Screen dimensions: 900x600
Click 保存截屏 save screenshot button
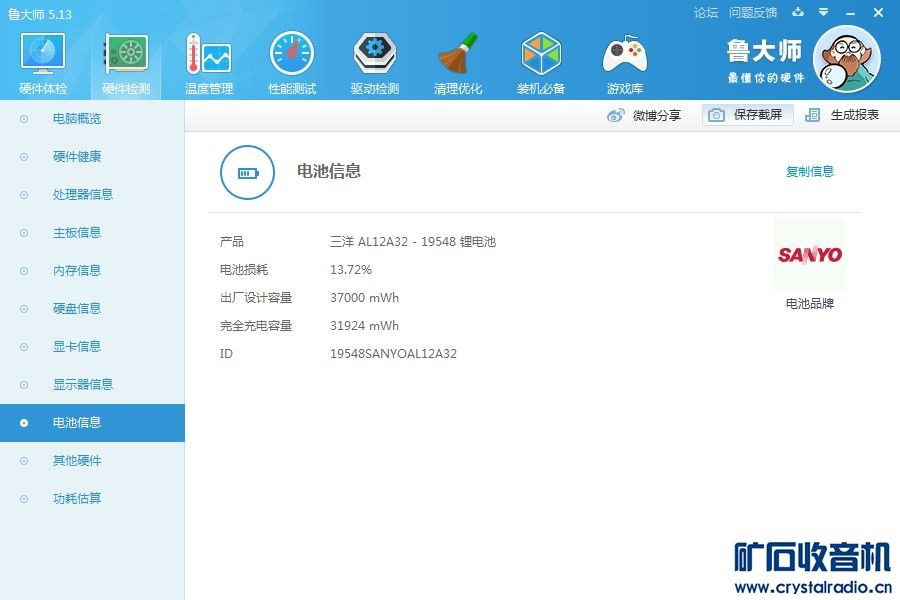[747, 115]
